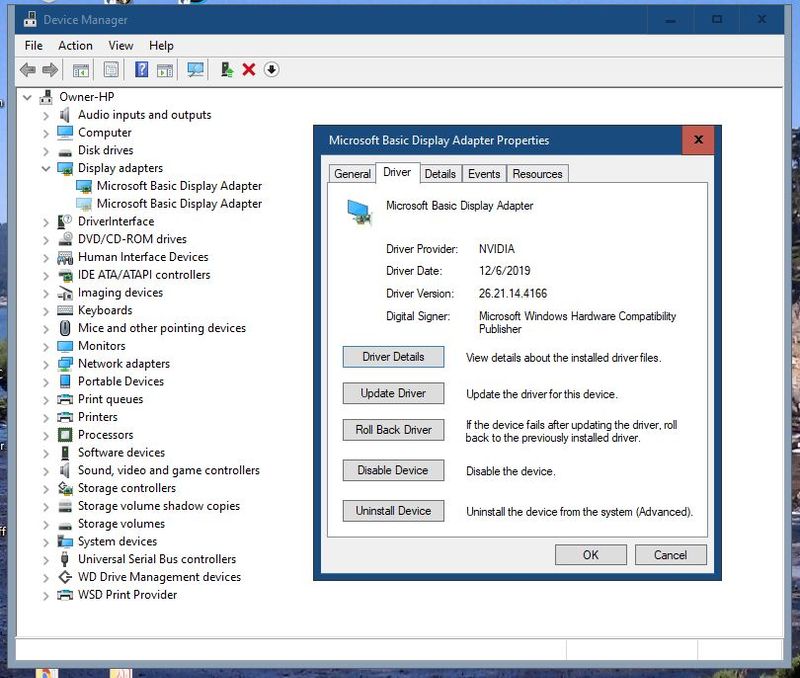Click the display adapter icon in Properties dialog
Image resolution: width=800 pixels, height=678 pixels.
(x=359, y=213)
